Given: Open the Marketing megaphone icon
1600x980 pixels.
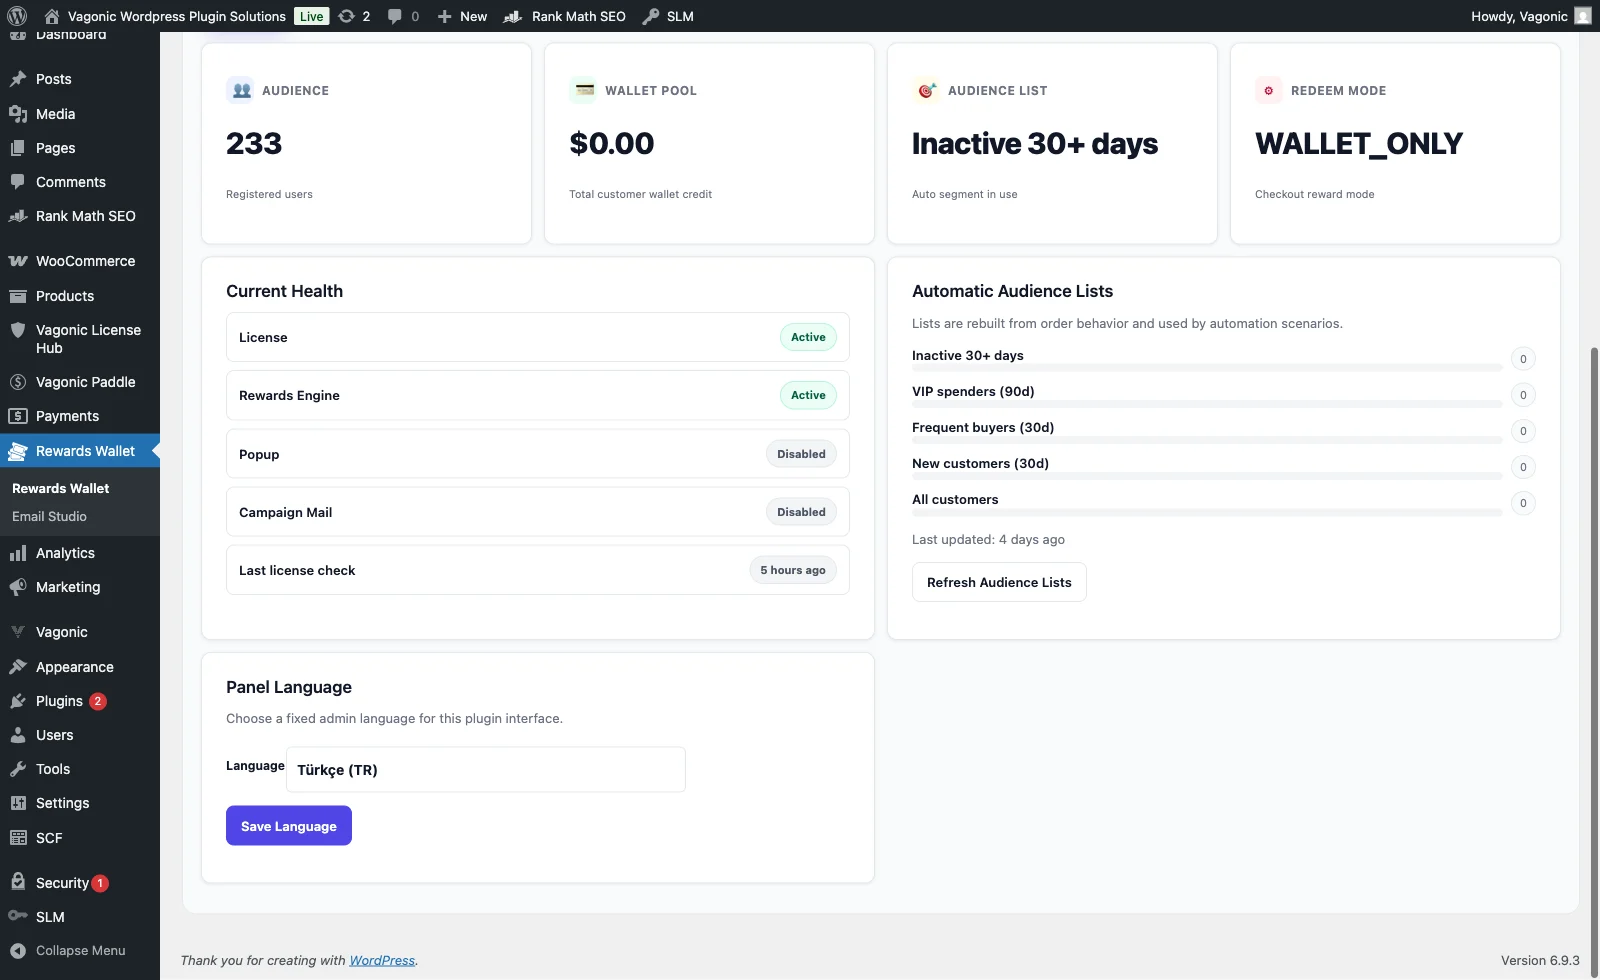Looking at the screenshot, I should point(18,587).
